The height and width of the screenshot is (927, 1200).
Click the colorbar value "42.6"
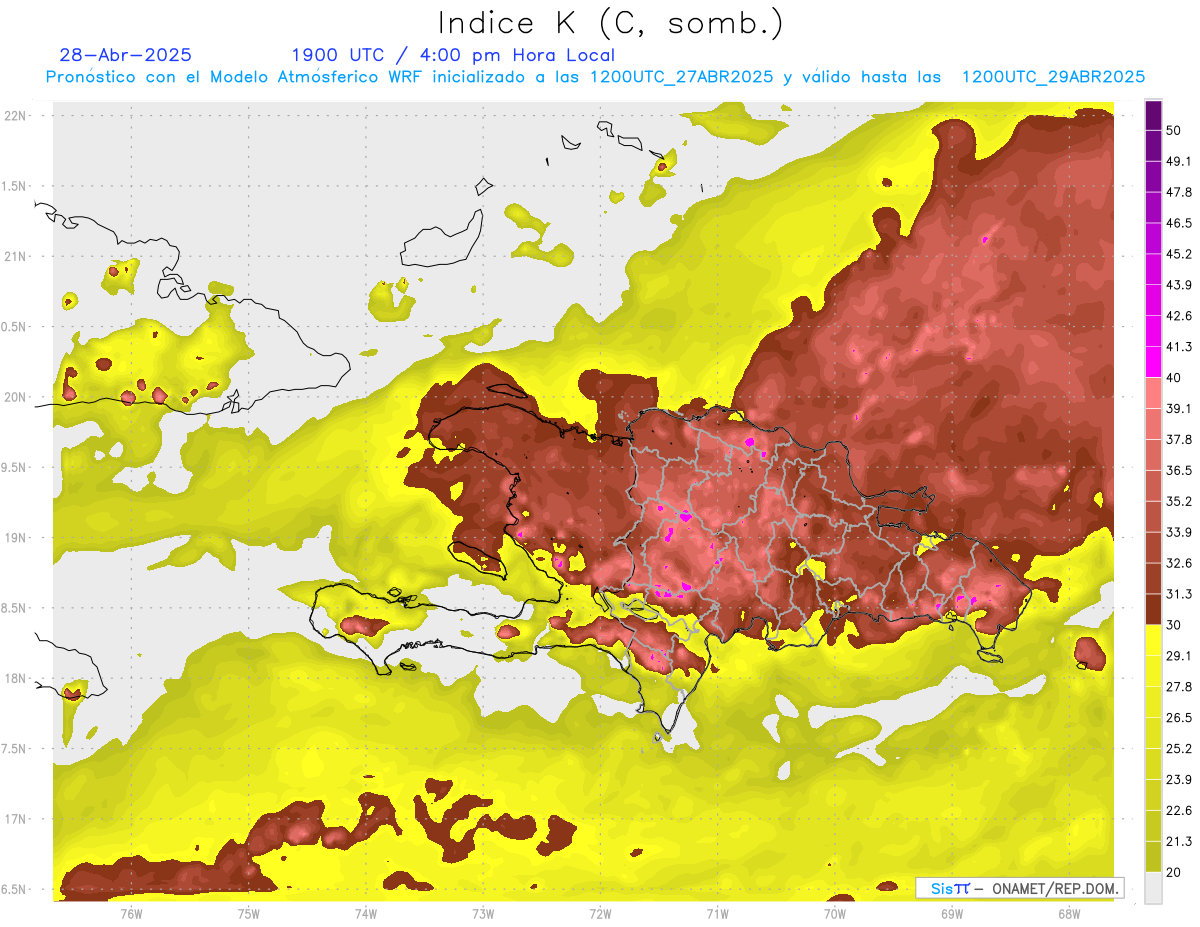coord(1179,316)
